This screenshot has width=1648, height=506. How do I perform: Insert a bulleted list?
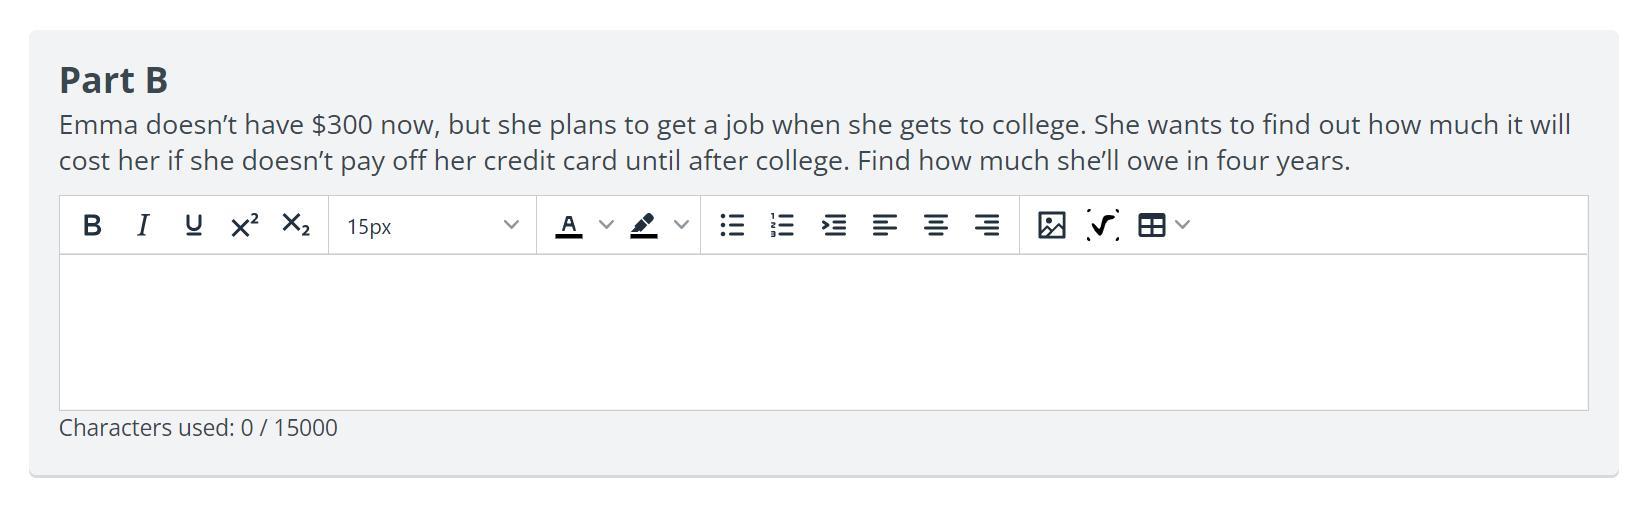pos(732,225)
